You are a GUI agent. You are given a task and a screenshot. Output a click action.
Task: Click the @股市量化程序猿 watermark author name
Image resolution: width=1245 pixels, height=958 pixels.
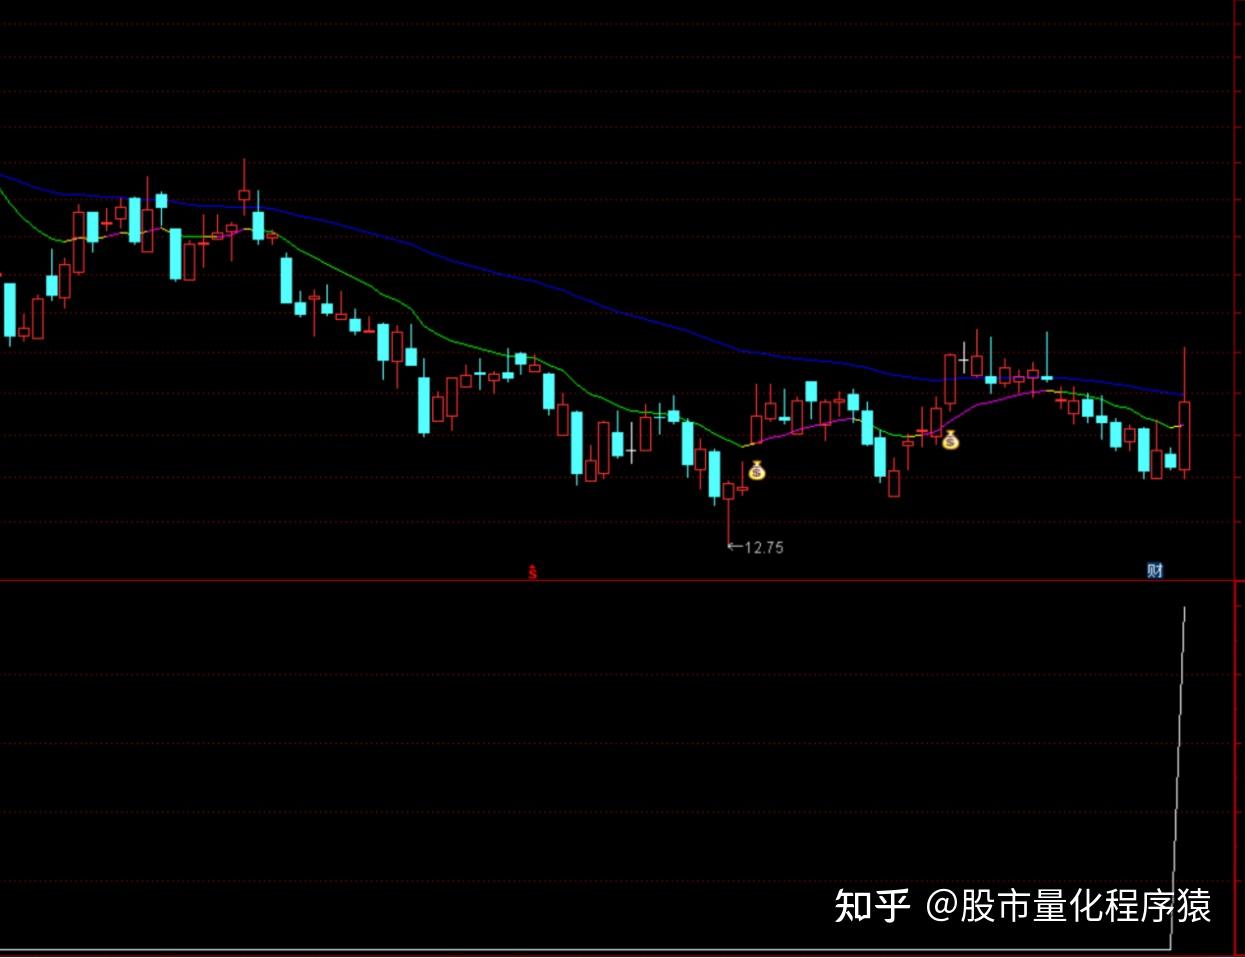click(1068, 906)
